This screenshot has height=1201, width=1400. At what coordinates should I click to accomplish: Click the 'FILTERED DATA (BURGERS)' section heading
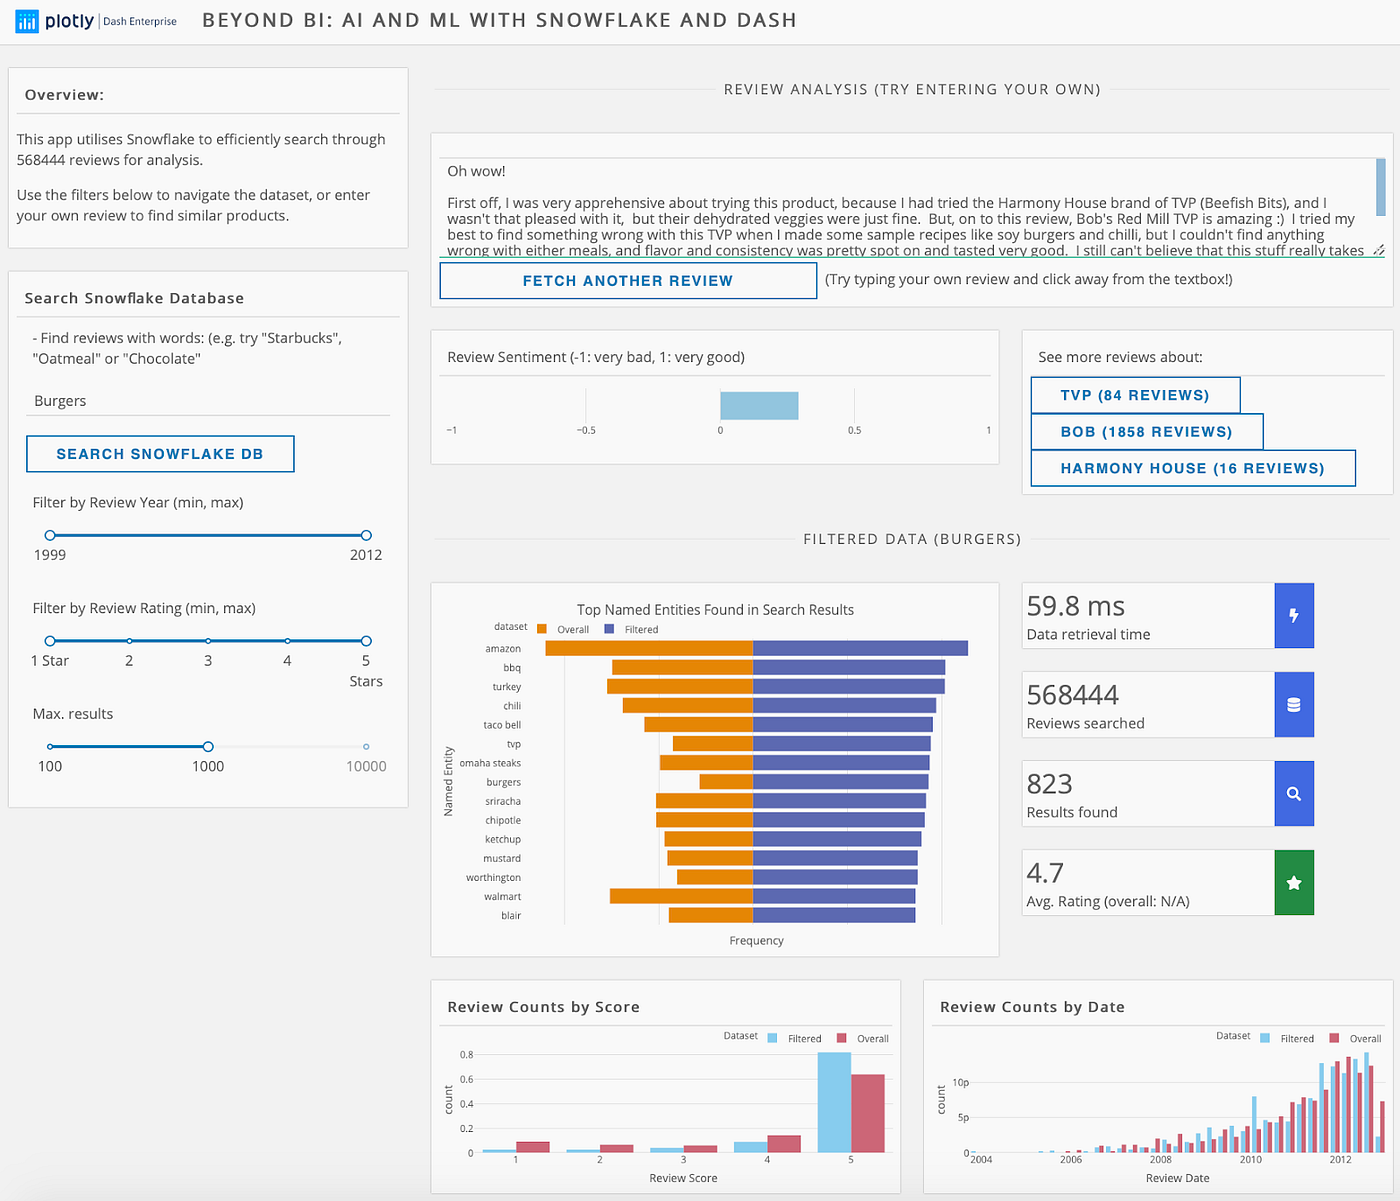click(912, 539)
